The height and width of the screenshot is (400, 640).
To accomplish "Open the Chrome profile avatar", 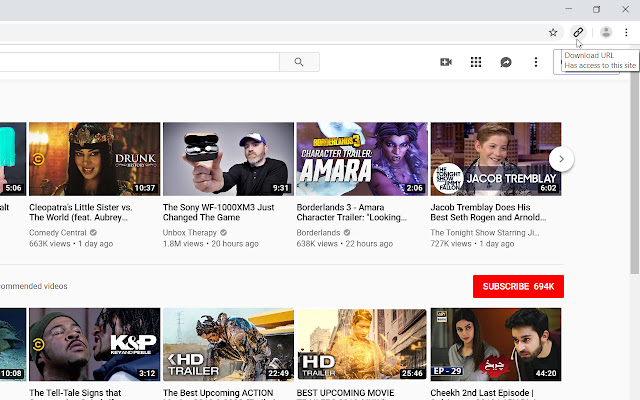I will click(x=606, y=32).
